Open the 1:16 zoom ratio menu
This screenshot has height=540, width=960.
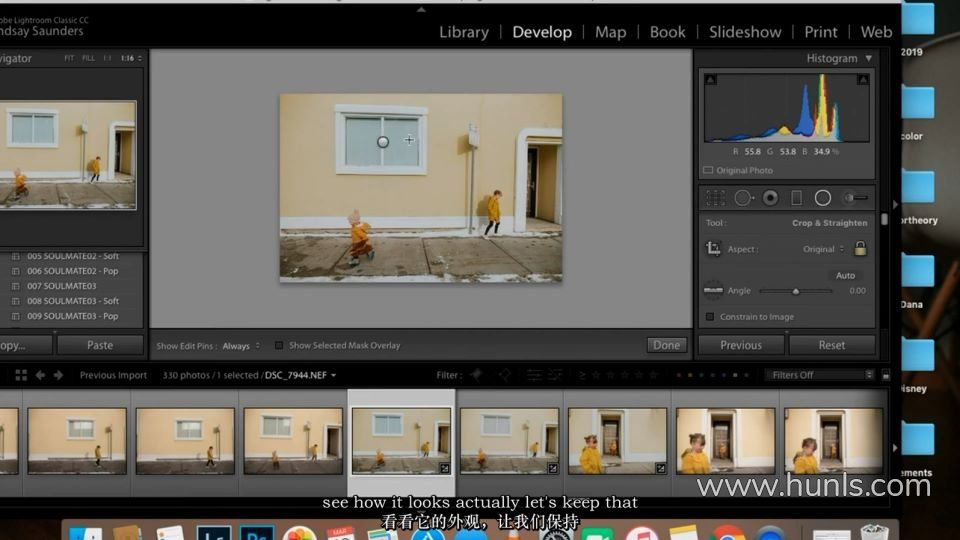[x=131, y=58]
